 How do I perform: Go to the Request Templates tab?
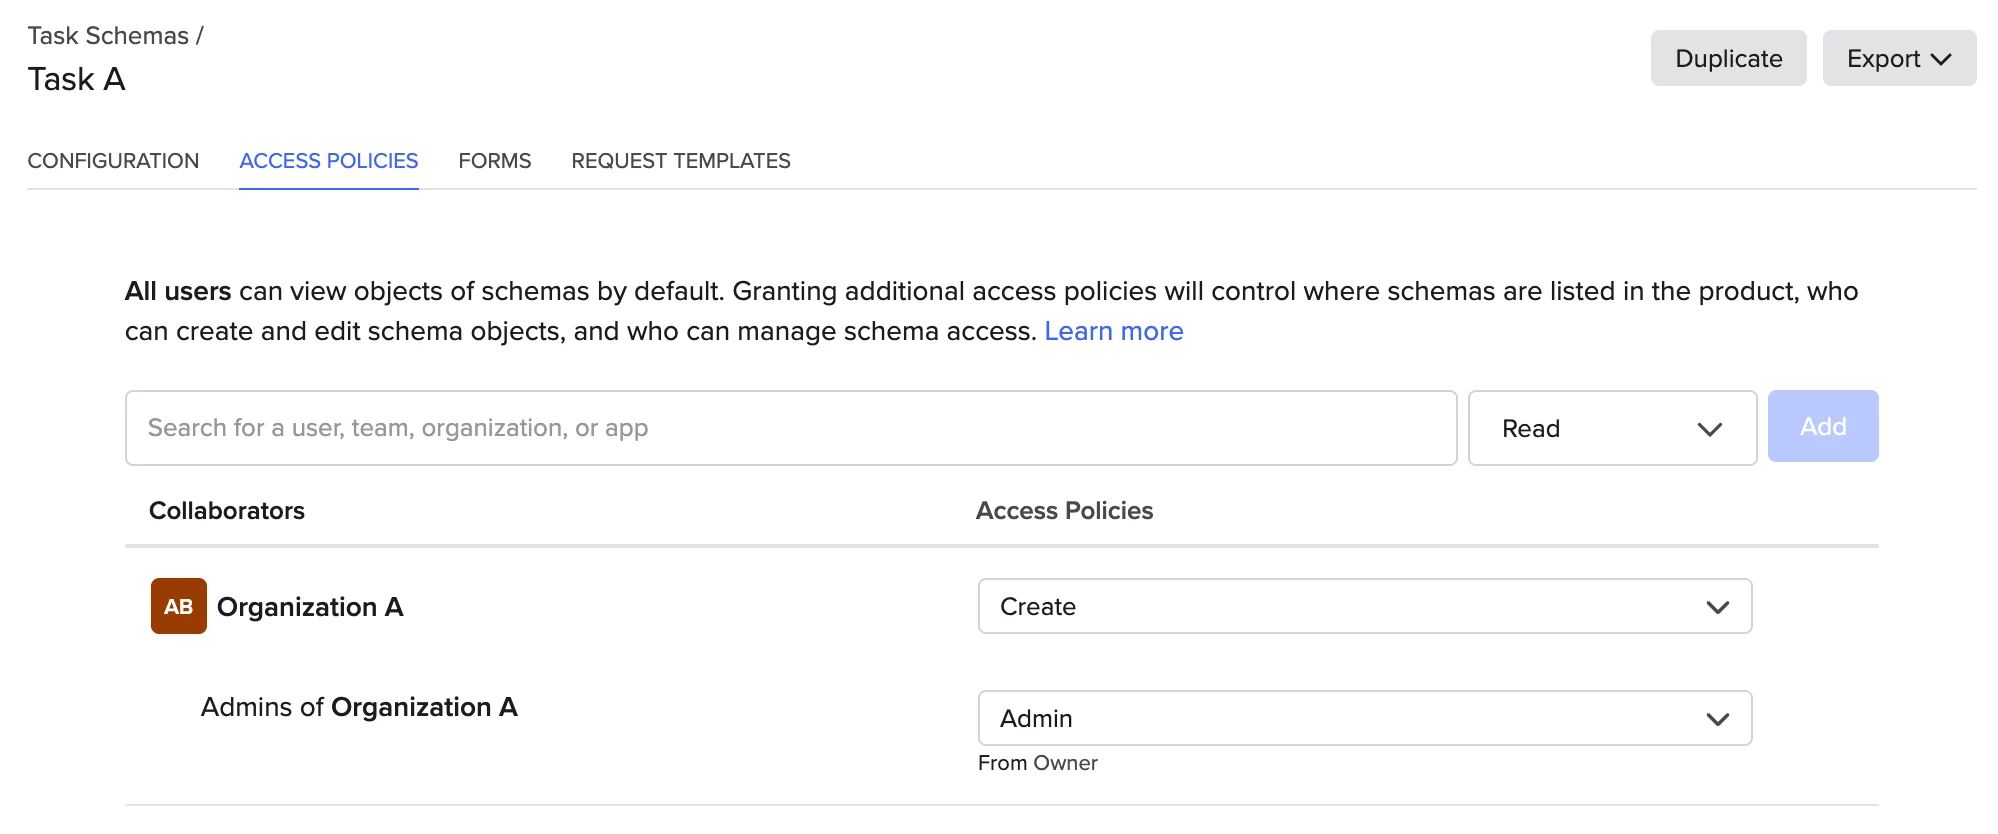(x=681, y=161)
